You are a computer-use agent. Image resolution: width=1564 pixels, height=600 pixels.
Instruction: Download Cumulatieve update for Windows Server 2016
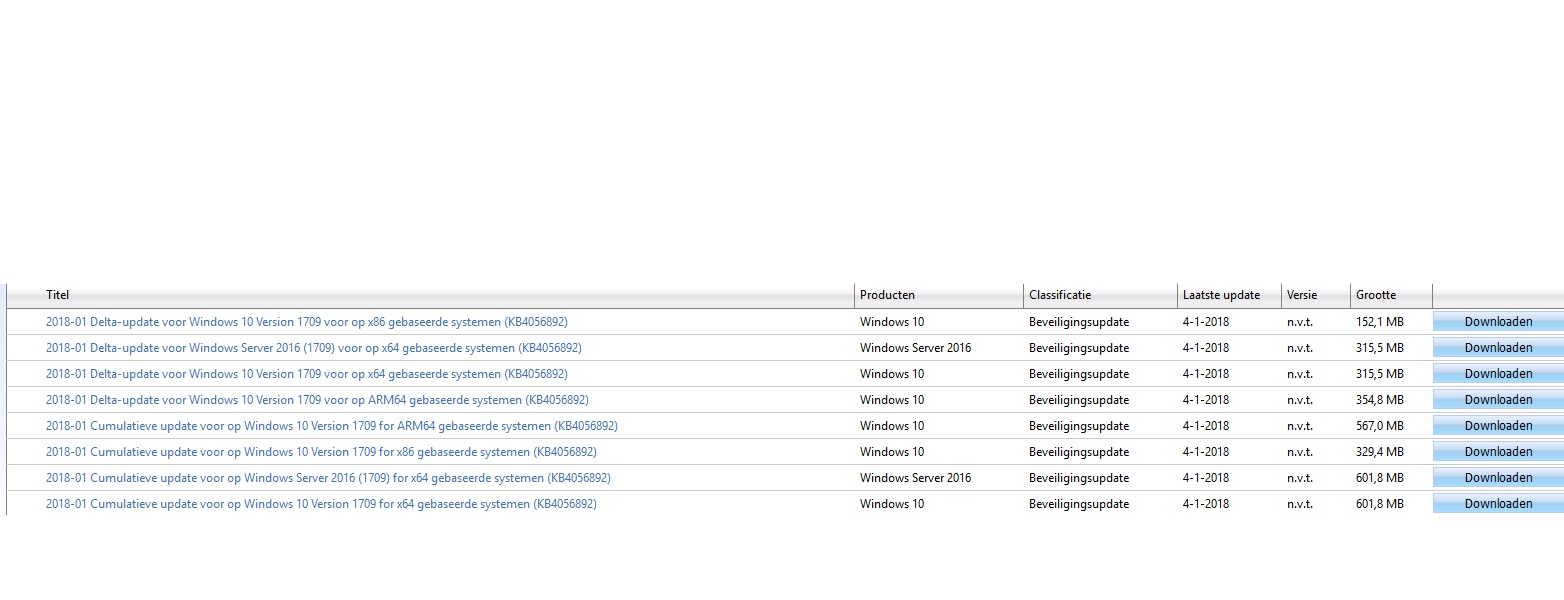[x=1498, y=478]
